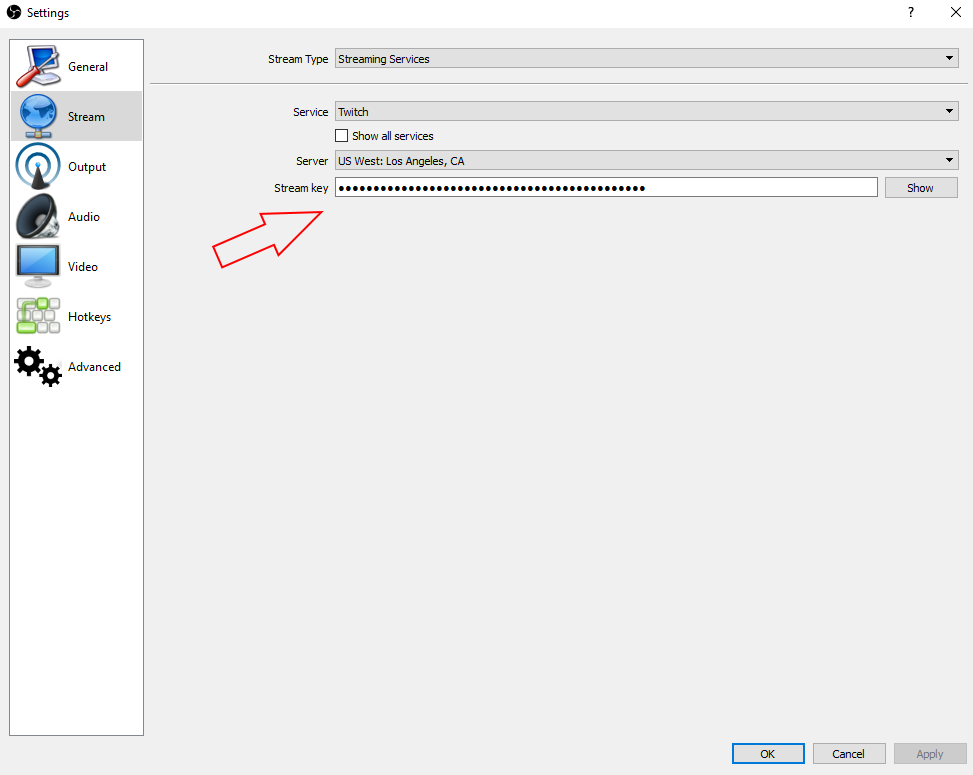Click the Hotkeys keyboard icon
The height and width of the screenshot is (775, 973).
pyautogui.click(x=38, y=316)
